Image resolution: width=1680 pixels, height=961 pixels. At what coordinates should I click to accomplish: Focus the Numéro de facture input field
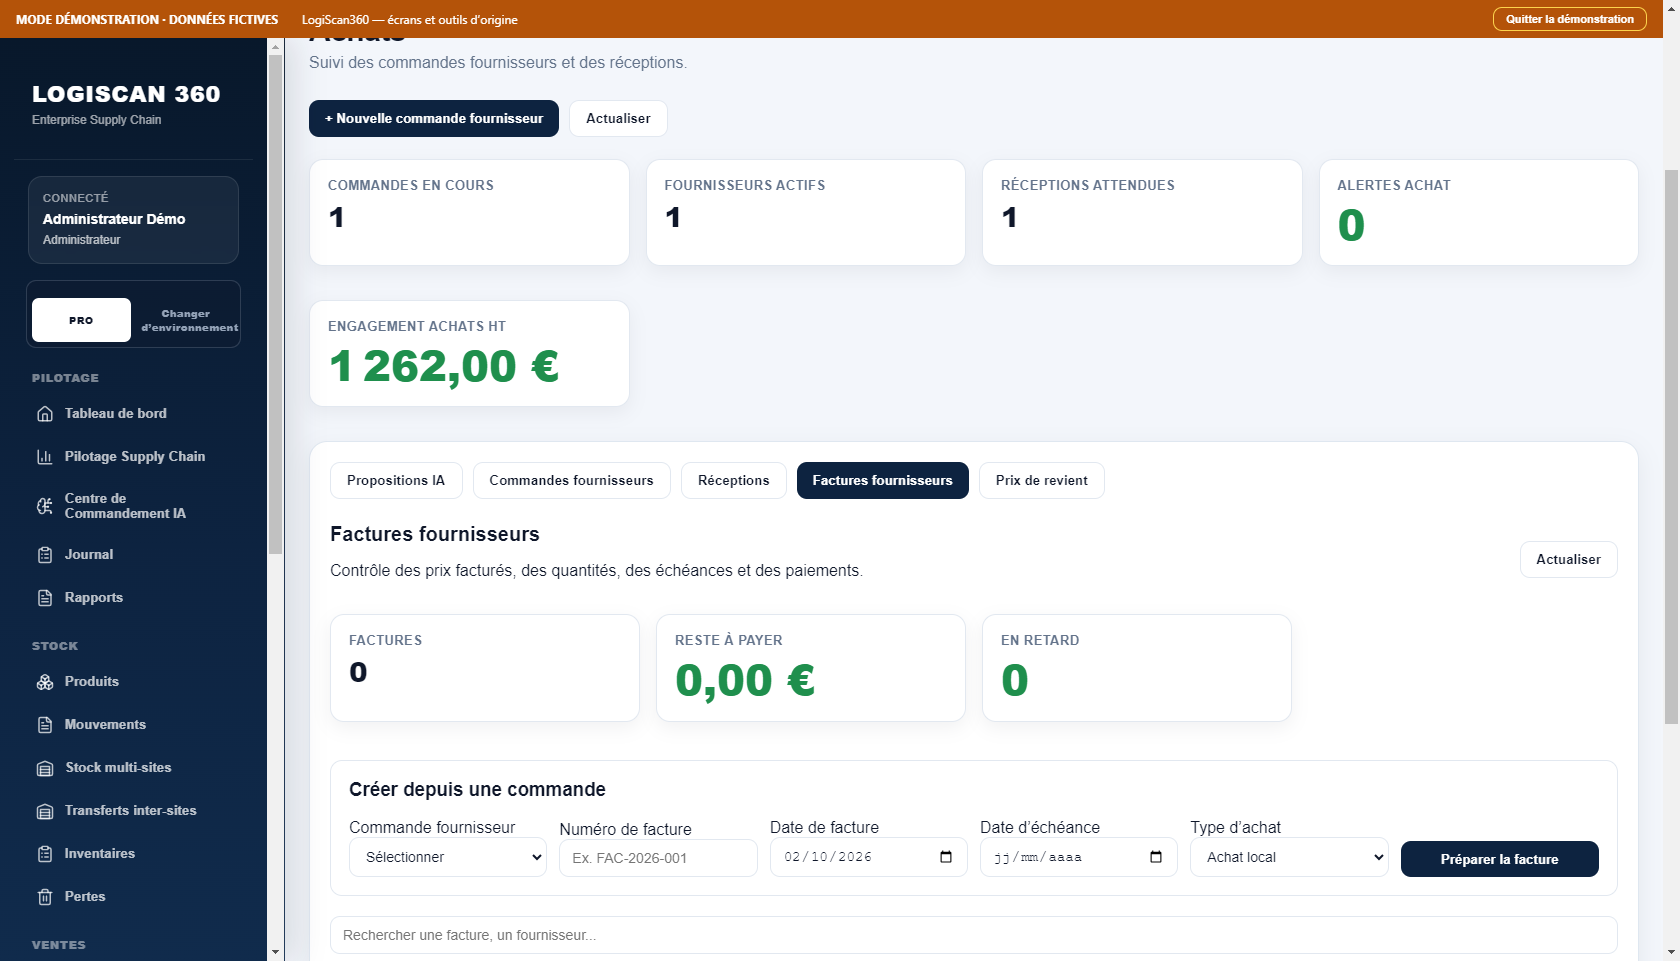pyautogui.click(x=658, y=858)
